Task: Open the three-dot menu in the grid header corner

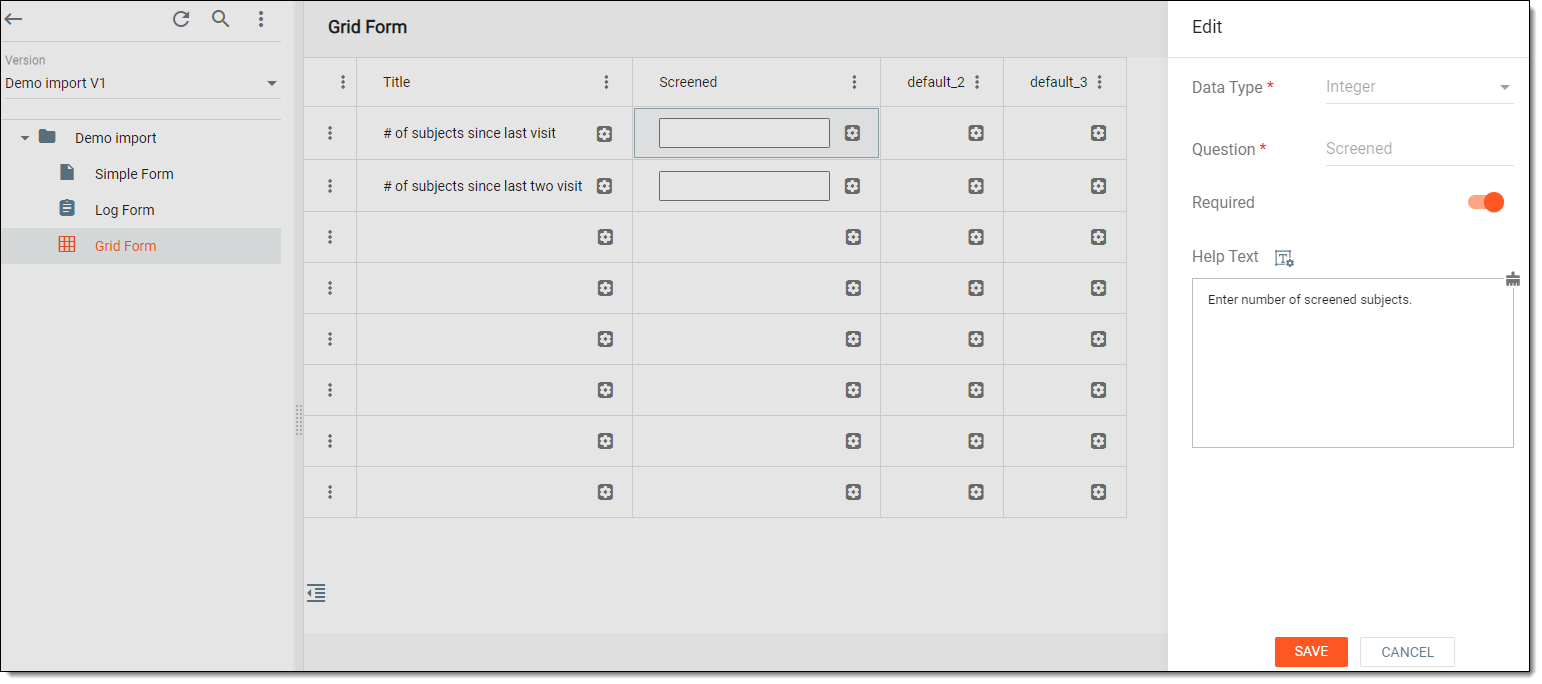Action: coord(343,82)
